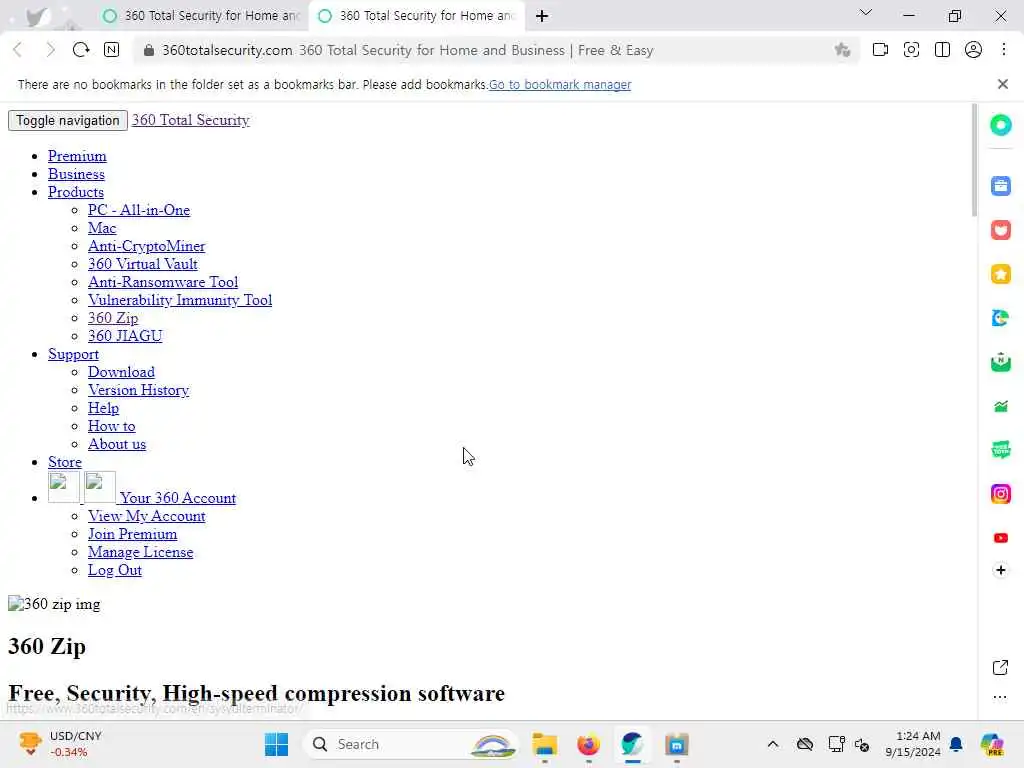Pop out the sidebar with the external window icon
The width and height of the screenshot is (1024, 768).
tap(1000, 667)
